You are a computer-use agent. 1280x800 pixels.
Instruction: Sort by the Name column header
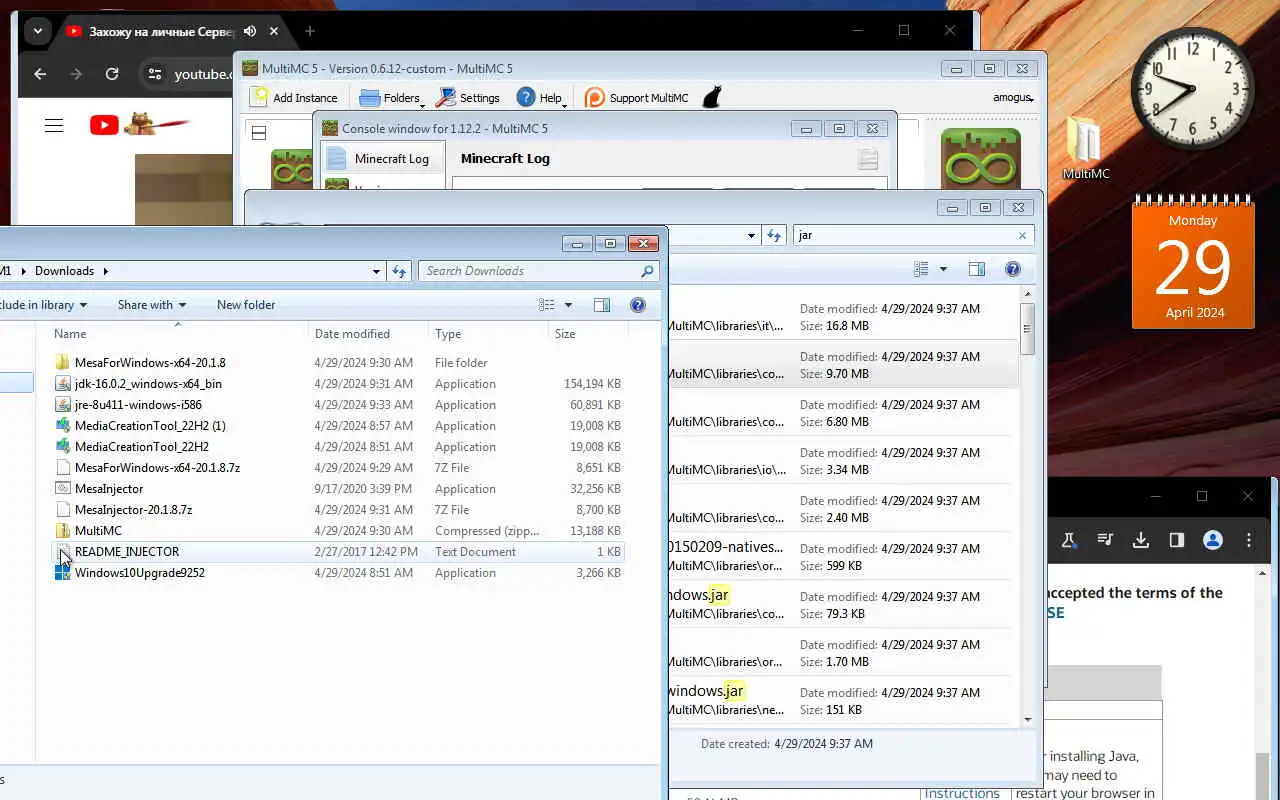(178, 334)
